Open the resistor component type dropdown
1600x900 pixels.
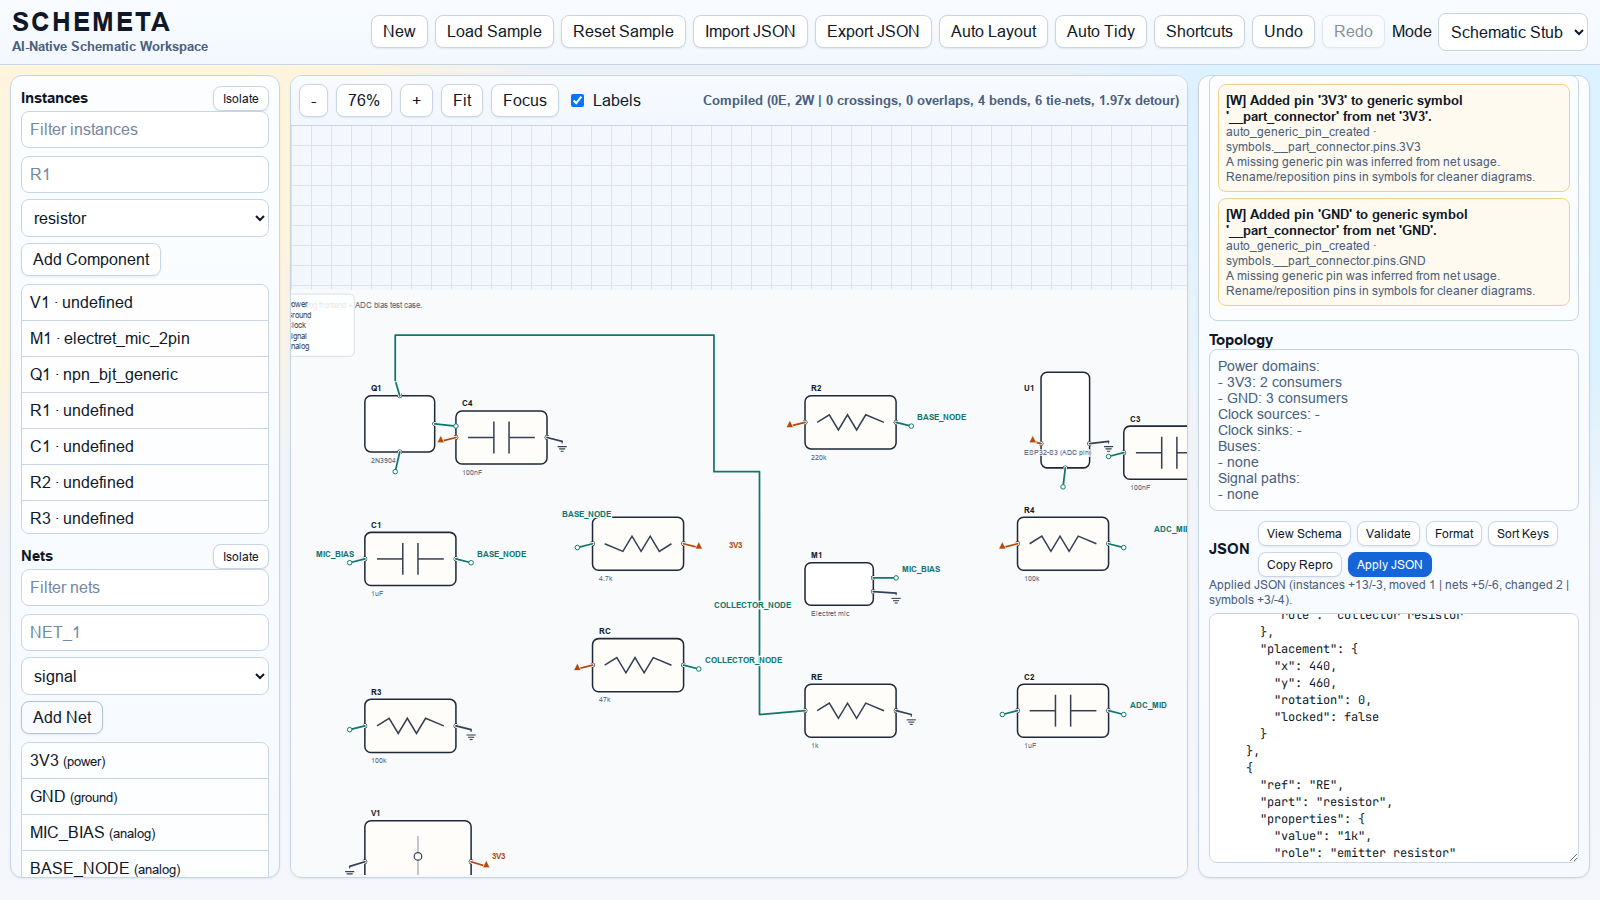[145, 218]
